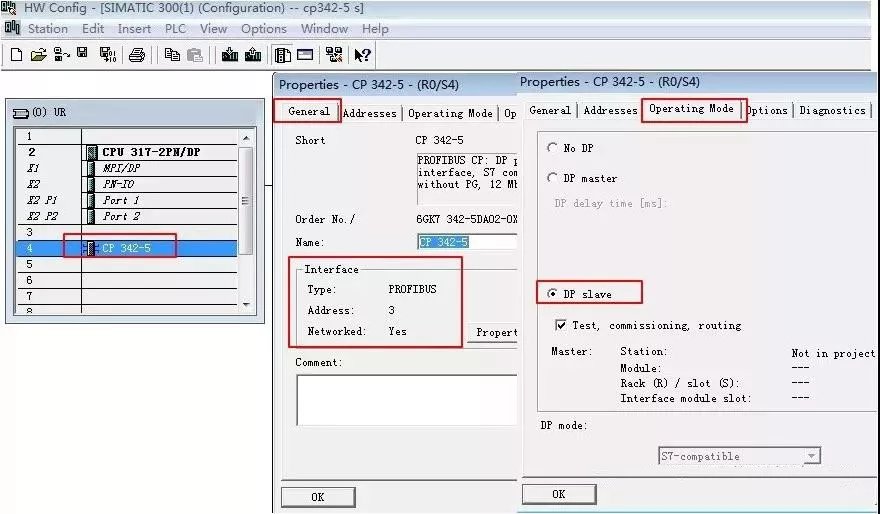Click inside the Name text field

click(466, 242)
